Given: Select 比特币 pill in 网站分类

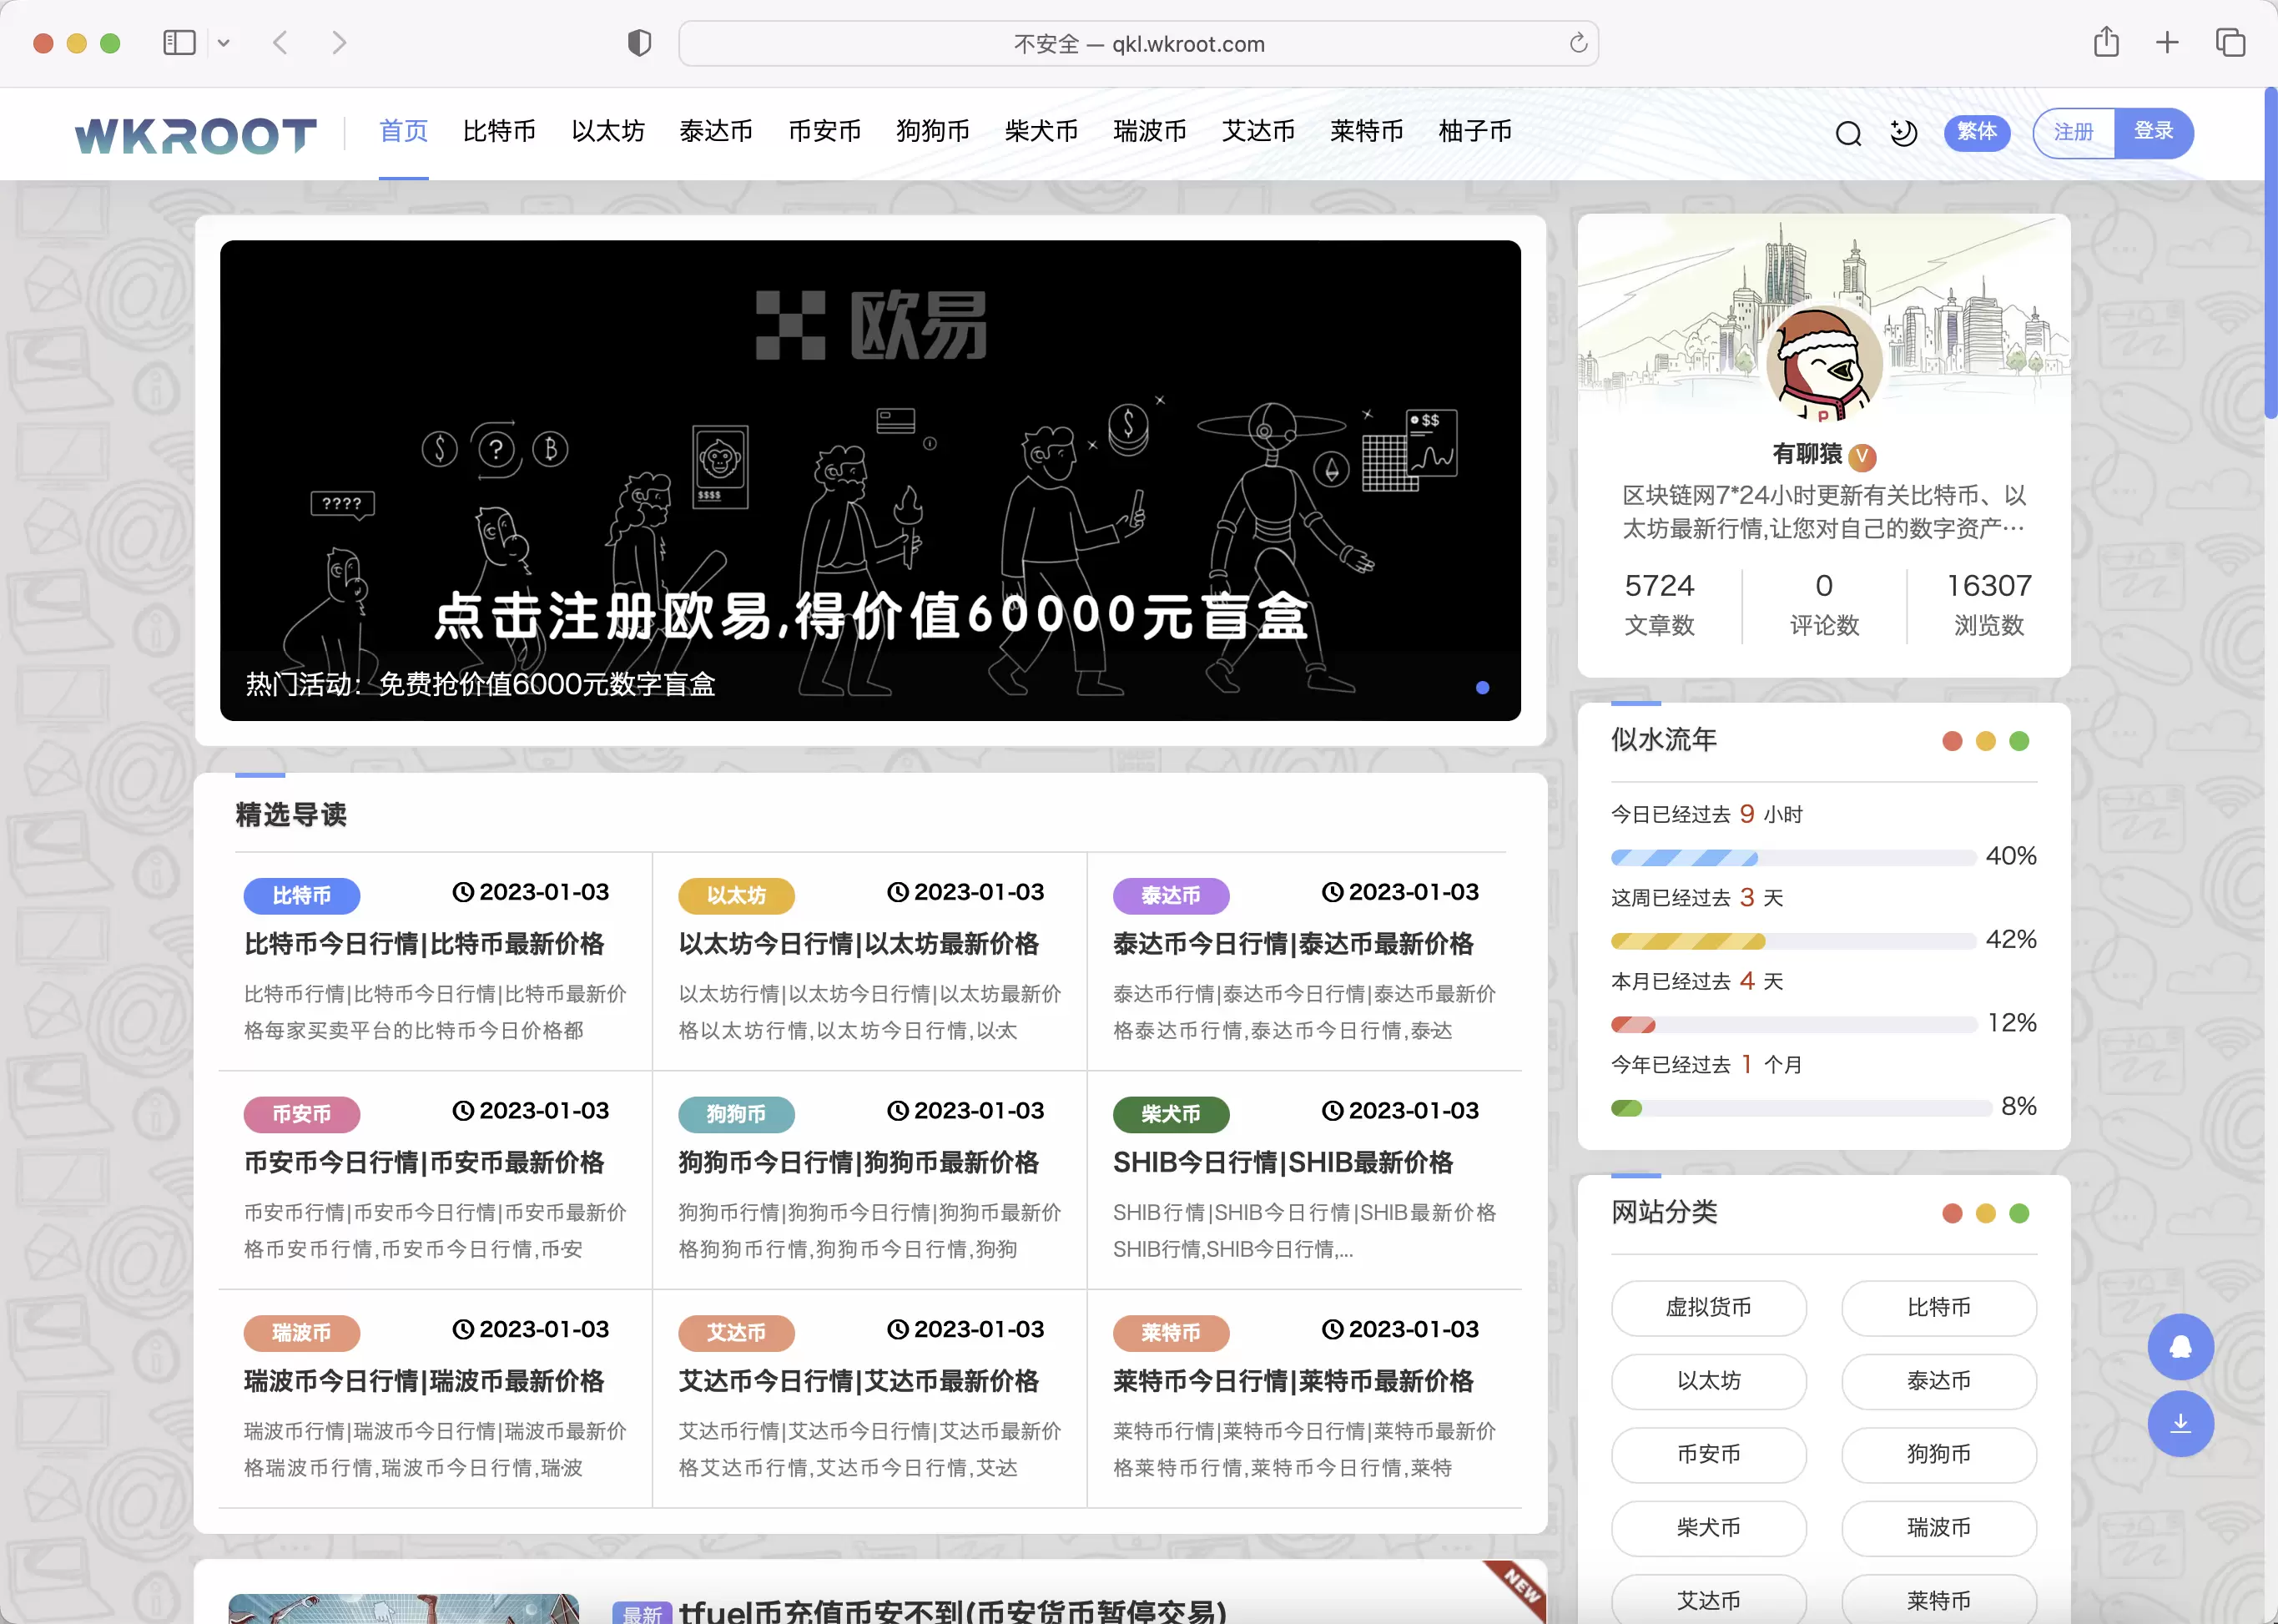Looking at the screenshot, I should (1938, 1308).
